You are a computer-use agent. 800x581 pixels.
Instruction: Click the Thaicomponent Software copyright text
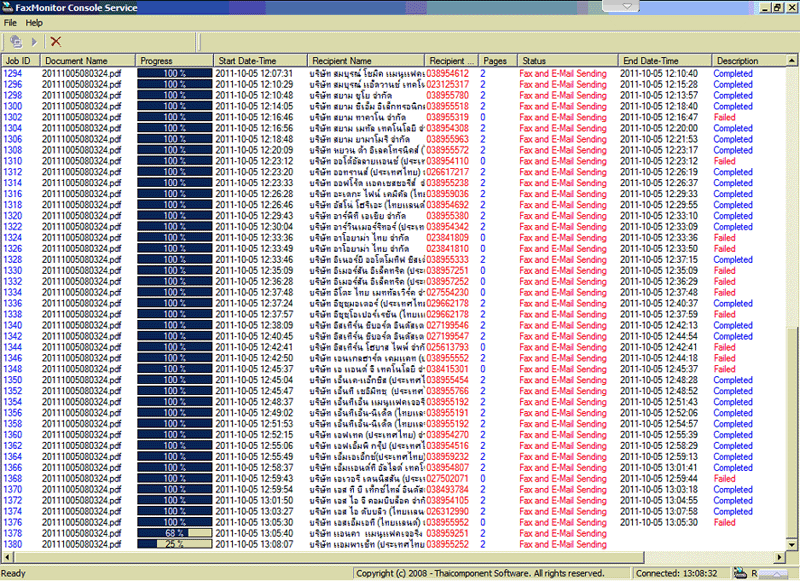click(x=480, y=573)
